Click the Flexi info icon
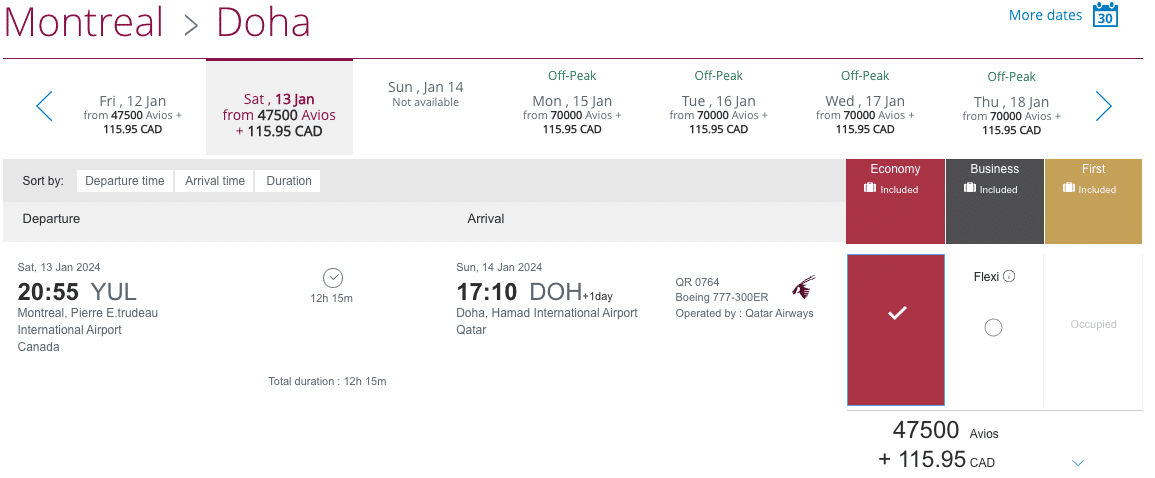Image resolution: width=1155 pixels, height=478 pixels. coord(1009,276)
